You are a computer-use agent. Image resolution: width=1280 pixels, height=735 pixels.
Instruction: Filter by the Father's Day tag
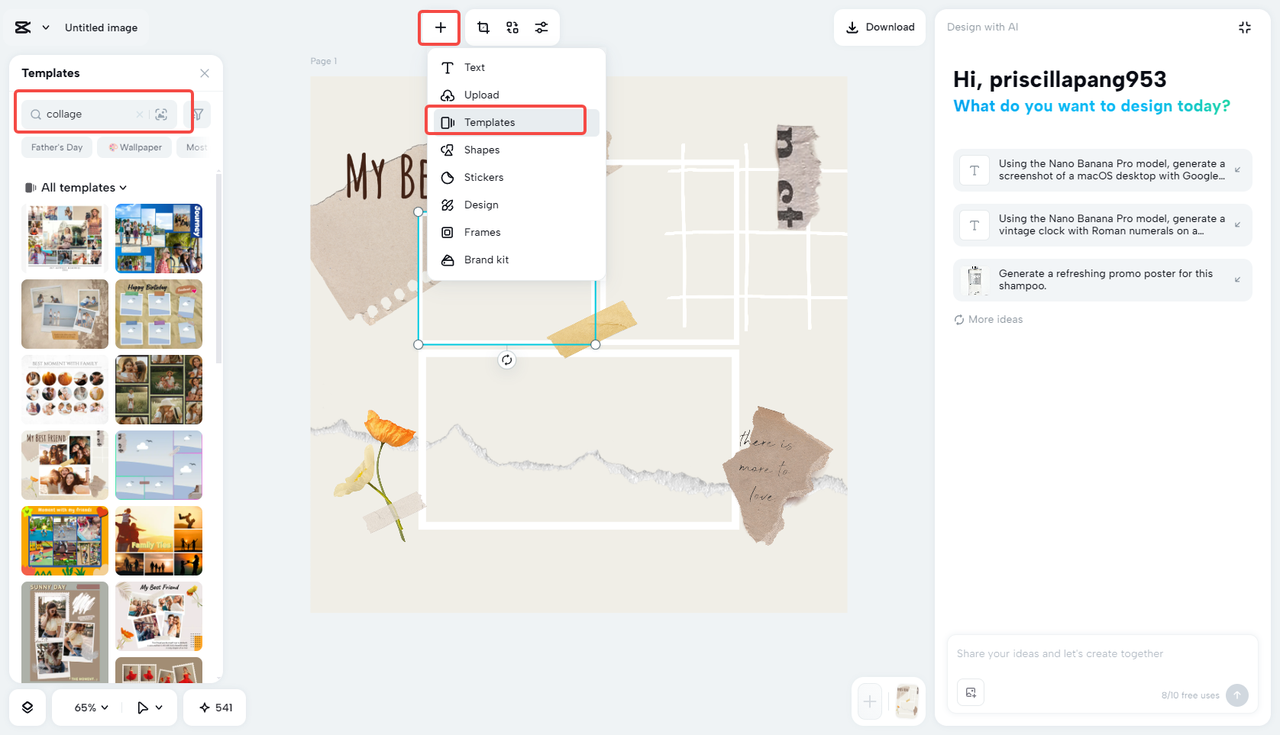57,148
